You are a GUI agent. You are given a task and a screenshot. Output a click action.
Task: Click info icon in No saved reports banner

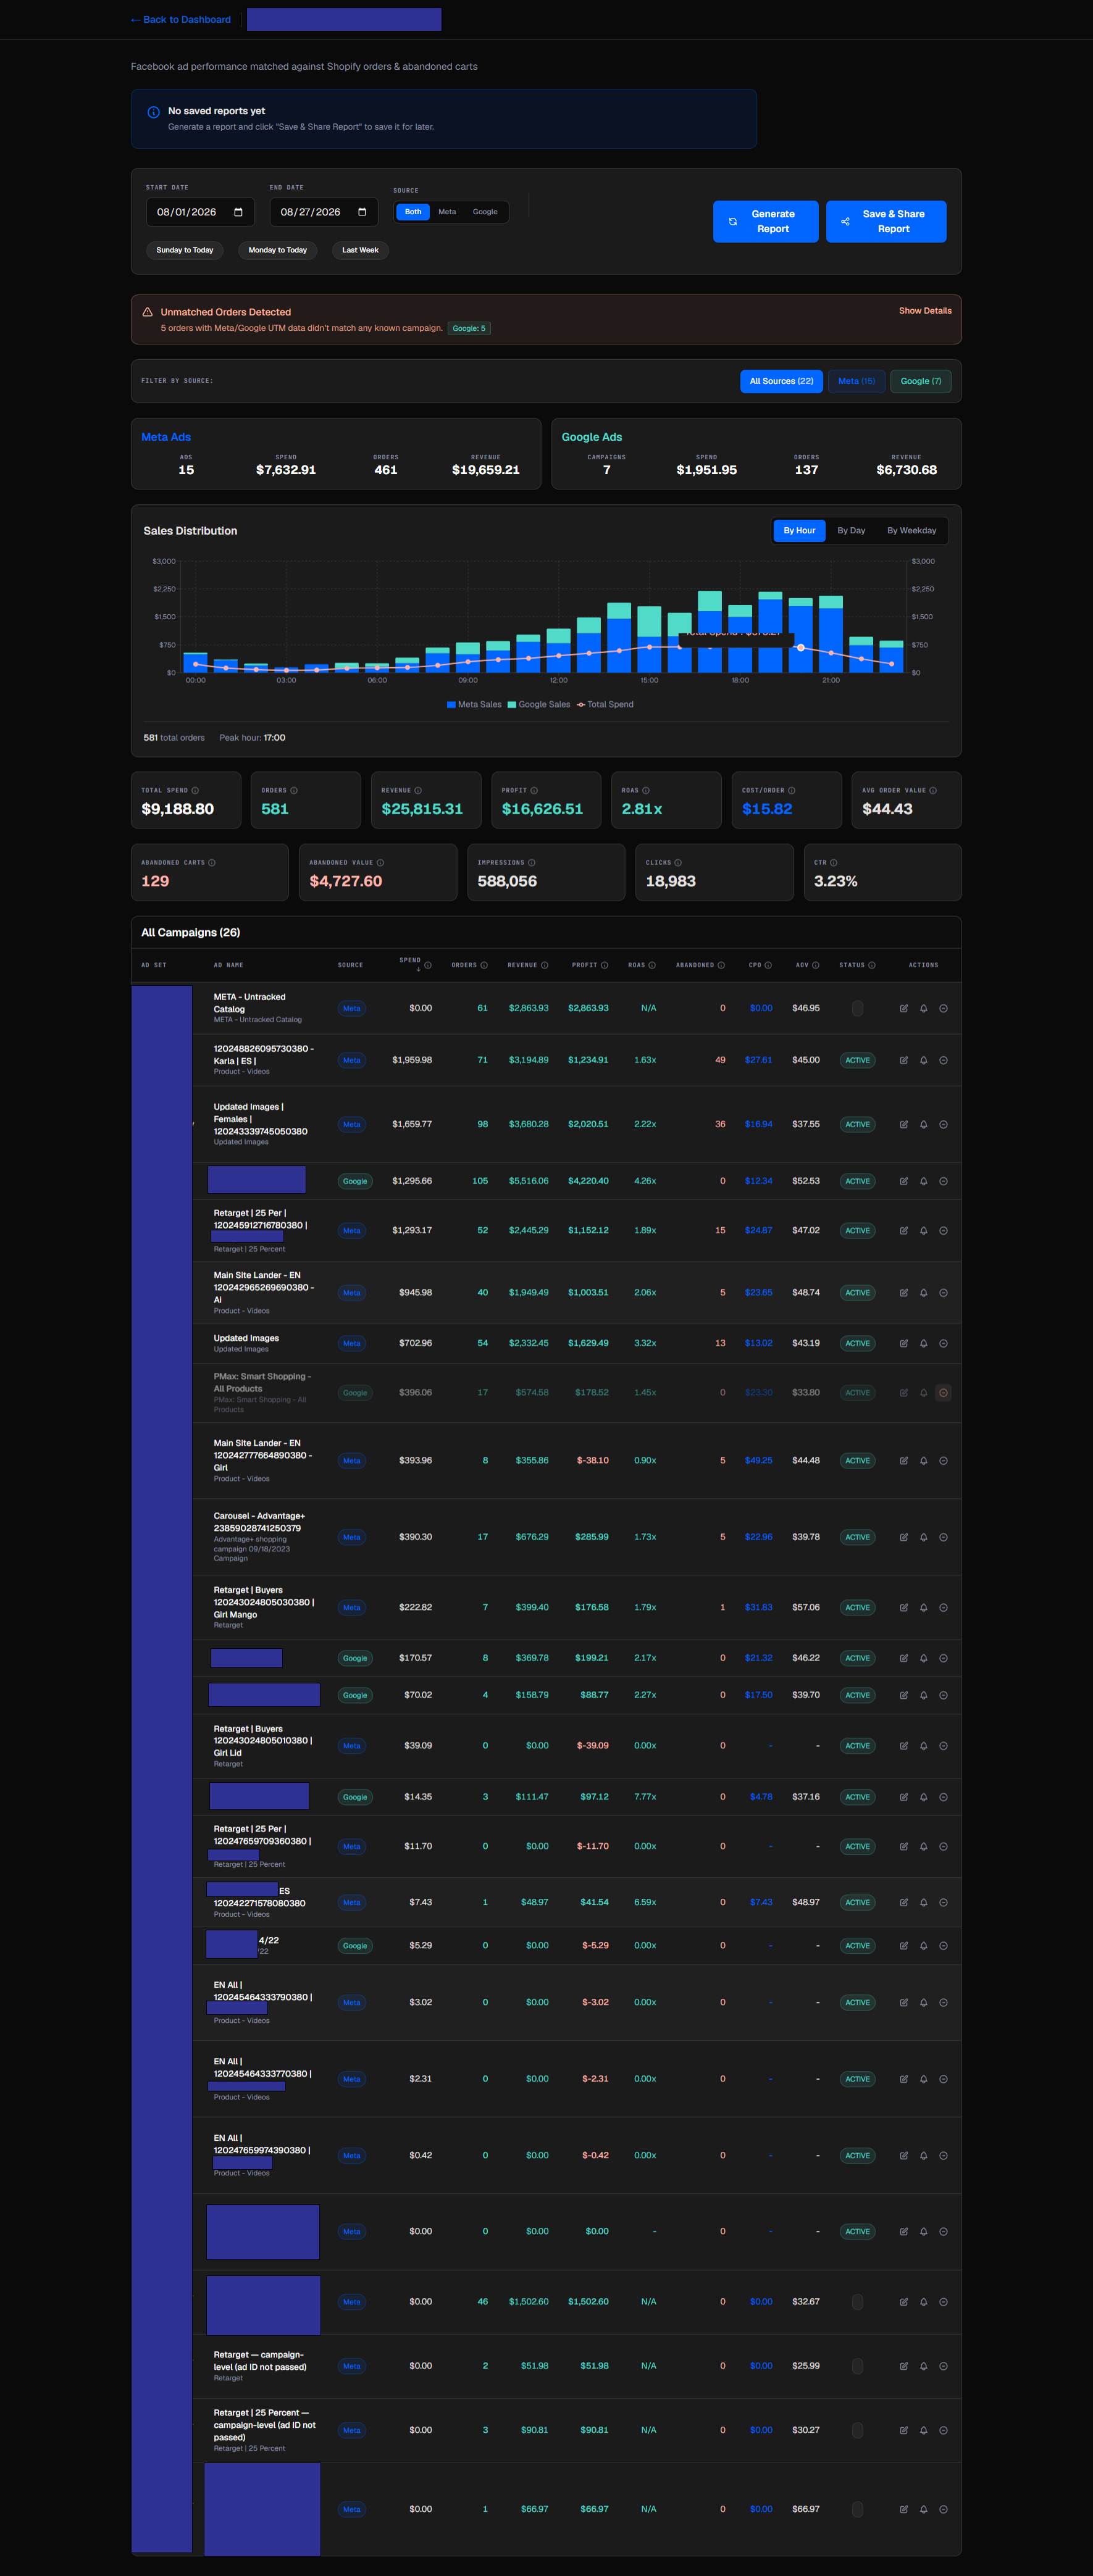(153, 112)
